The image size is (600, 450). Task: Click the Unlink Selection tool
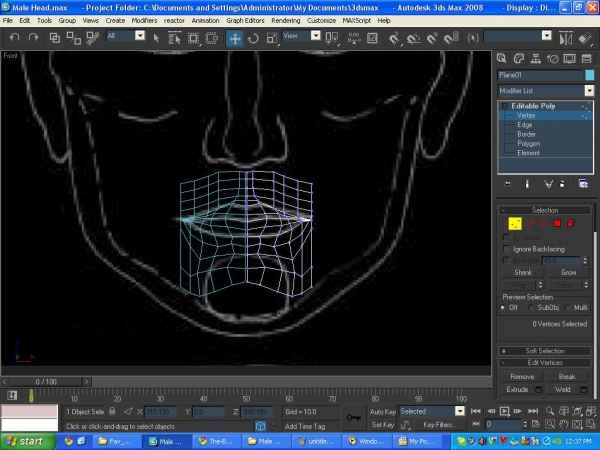pos(73,38)
